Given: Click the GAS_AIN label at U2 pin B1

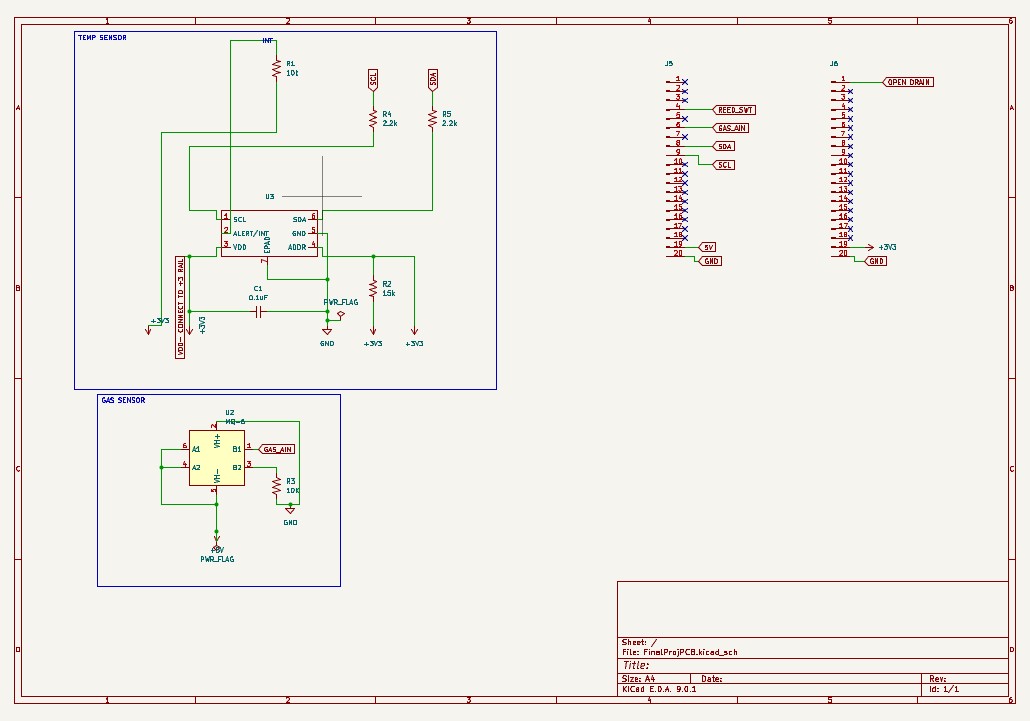Looking at the screenshot, I should (x=277, y=449).
